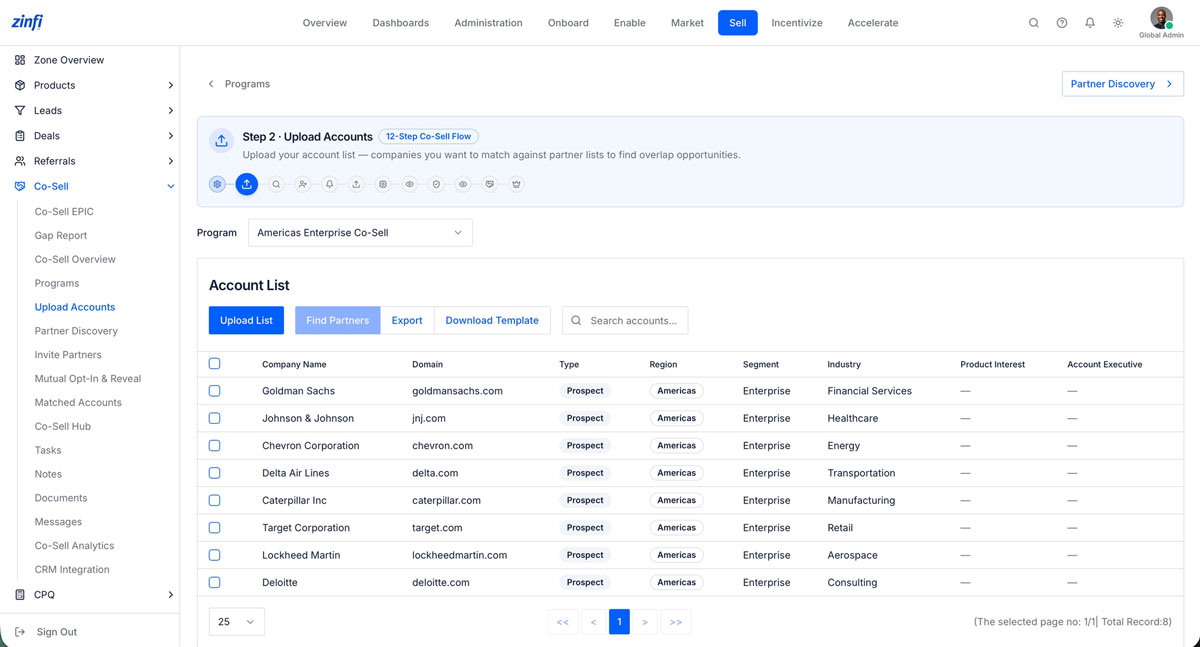The image size is (1200, 647).
Task: Select page 1 in pagination
Action: (619, 622)
